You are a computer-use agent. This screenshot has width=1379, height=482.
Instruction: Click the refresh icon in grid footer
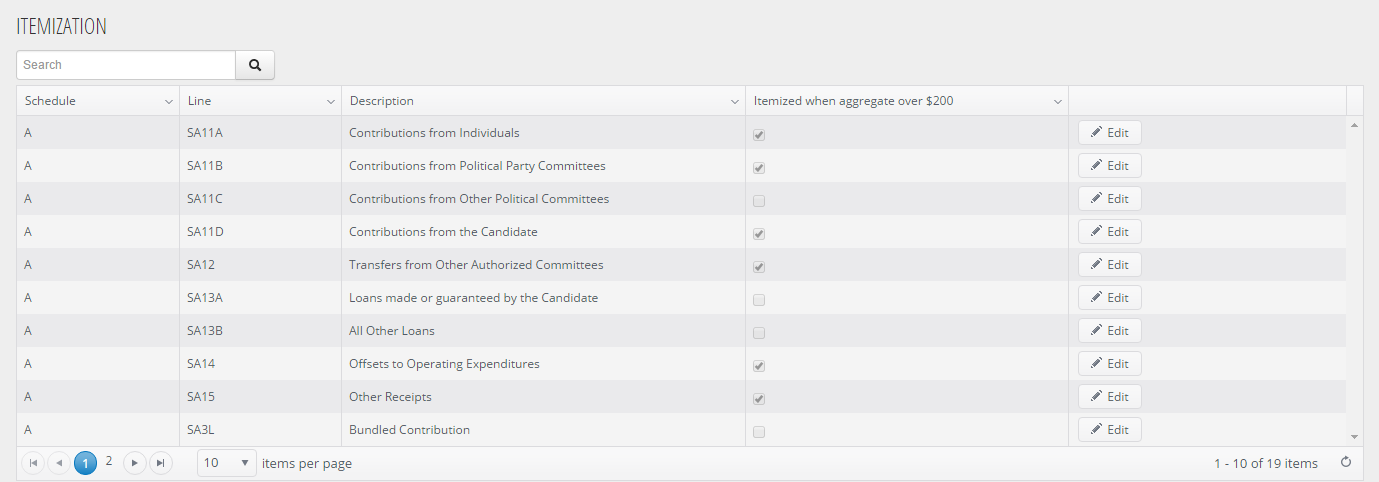(1345, 463)
